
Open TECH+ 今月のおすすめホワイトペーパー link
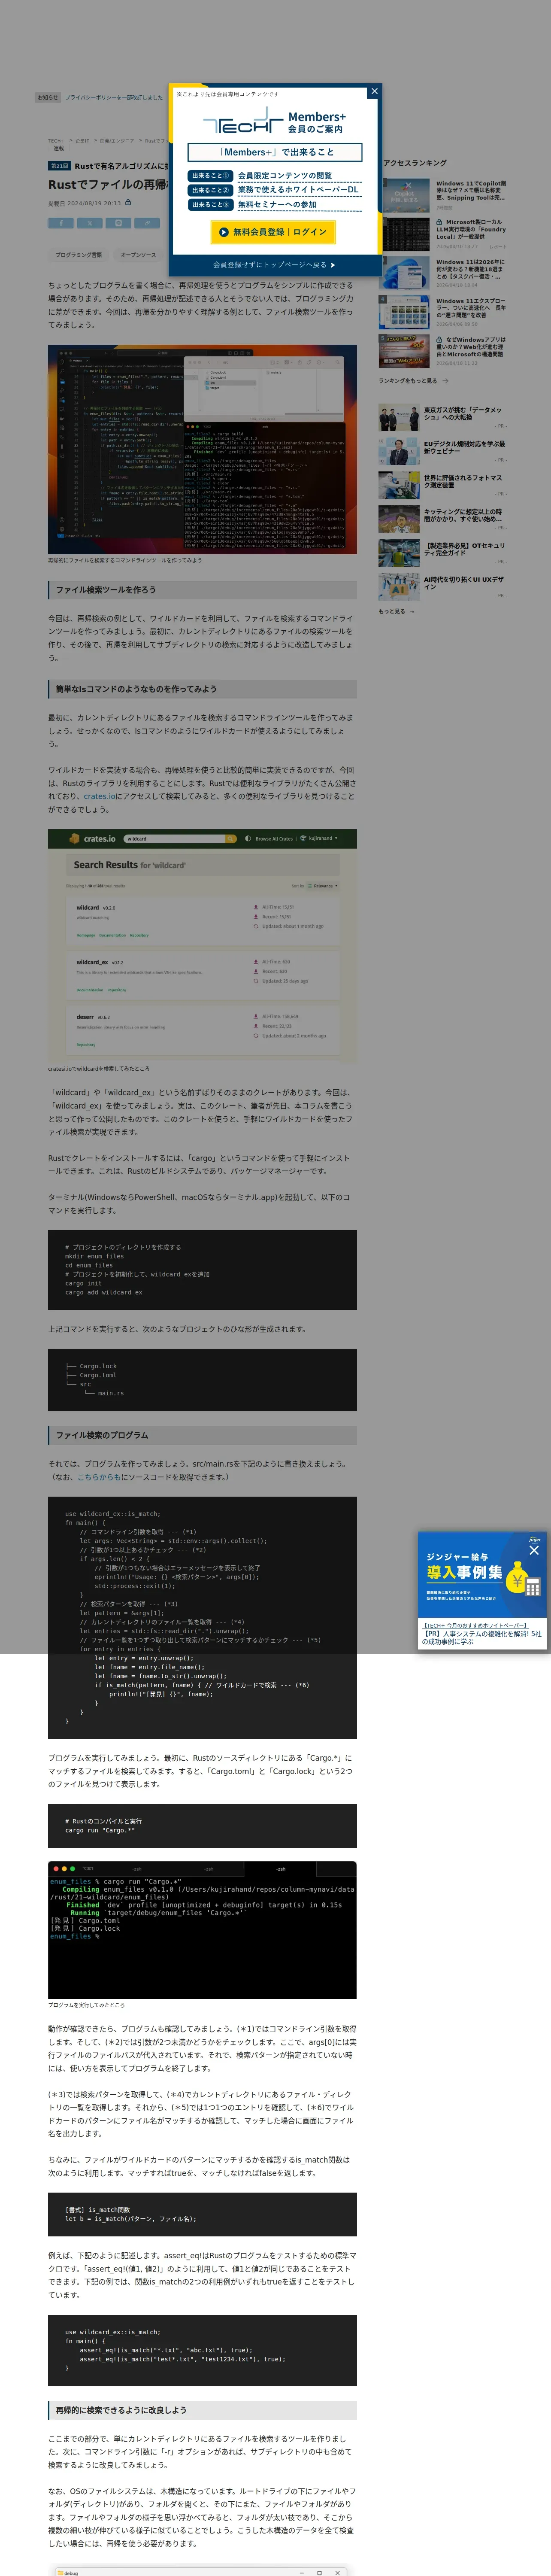[475, 1626]
